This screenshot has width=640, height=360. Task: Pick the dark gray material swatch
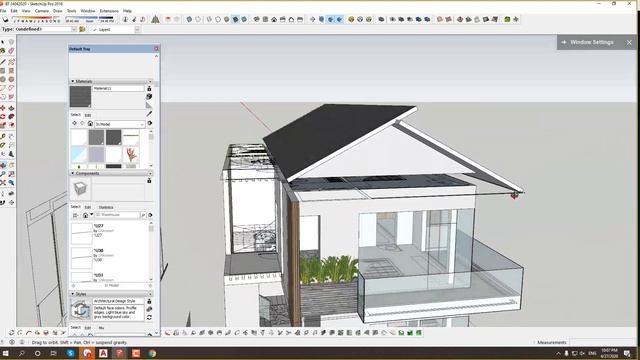click(113, 138)
